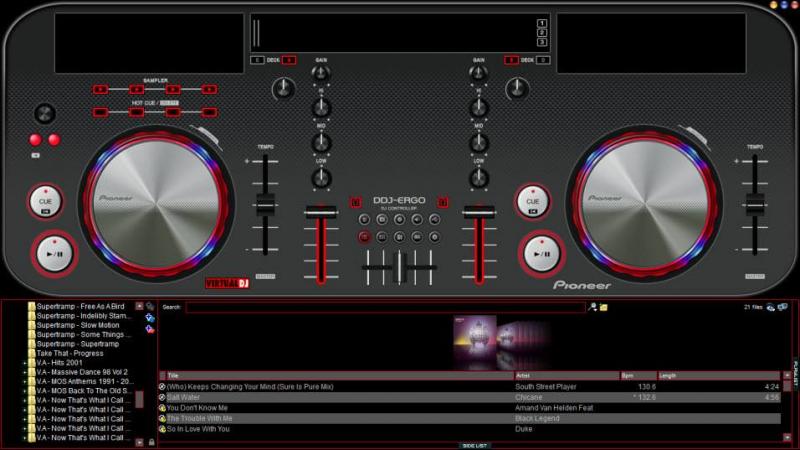
Task: Click the right channel MID EQ knob
Action: pyautogui.click(x=479, y=143)
